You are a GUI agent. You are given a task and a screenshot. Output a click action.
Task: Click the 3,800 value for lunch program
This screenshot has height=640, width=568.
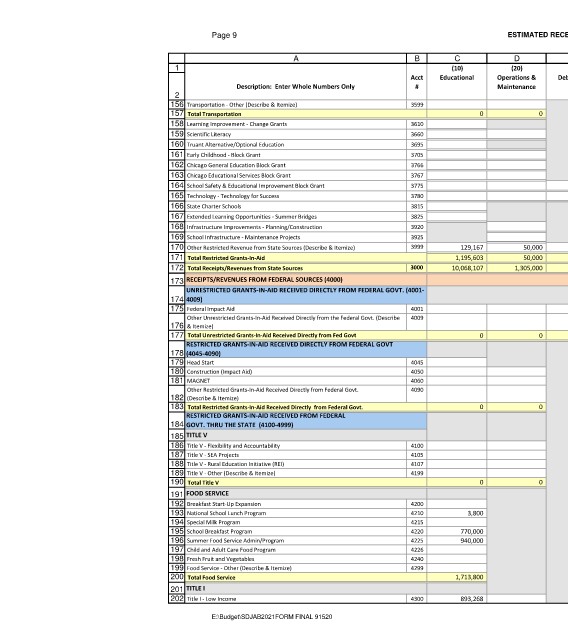pyautogui.click(x=476, y=513)
